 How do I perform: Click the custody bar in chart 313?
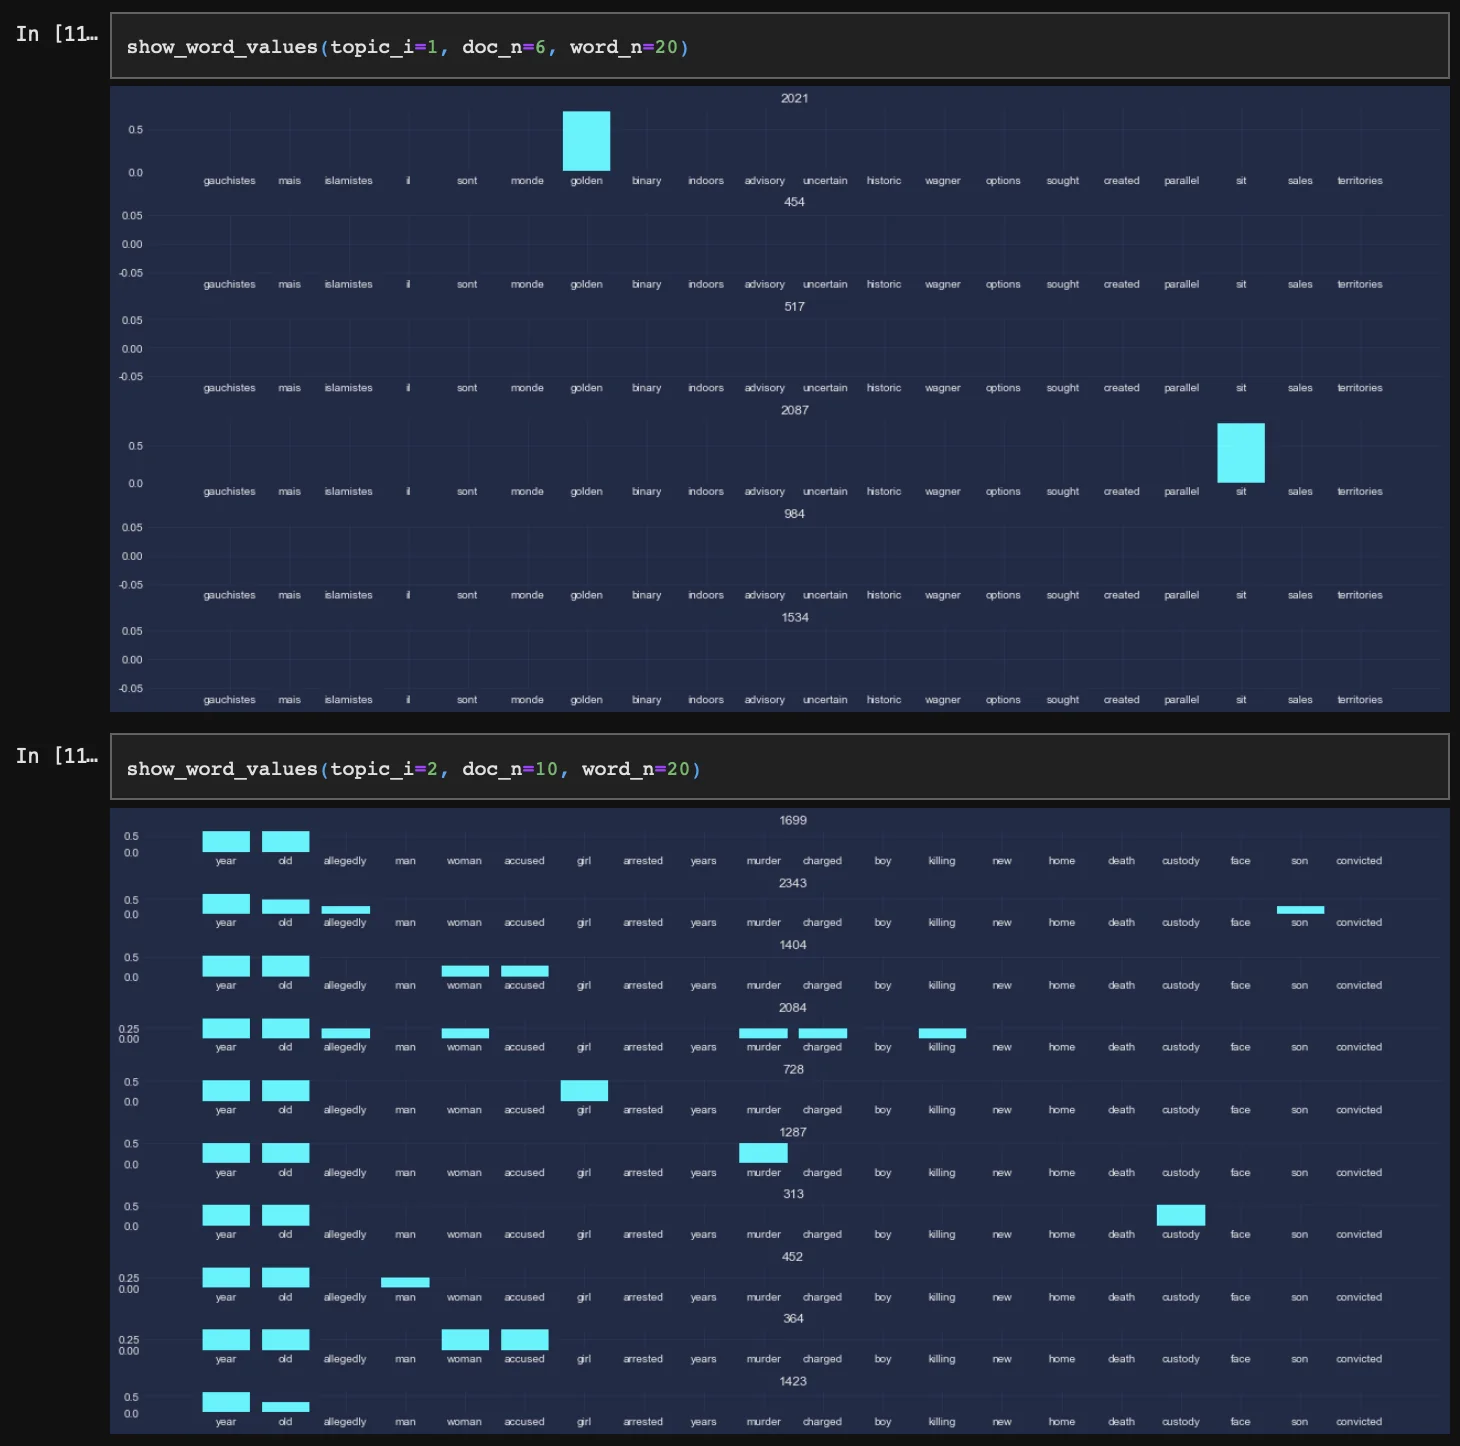(x=1180, y=1215)
